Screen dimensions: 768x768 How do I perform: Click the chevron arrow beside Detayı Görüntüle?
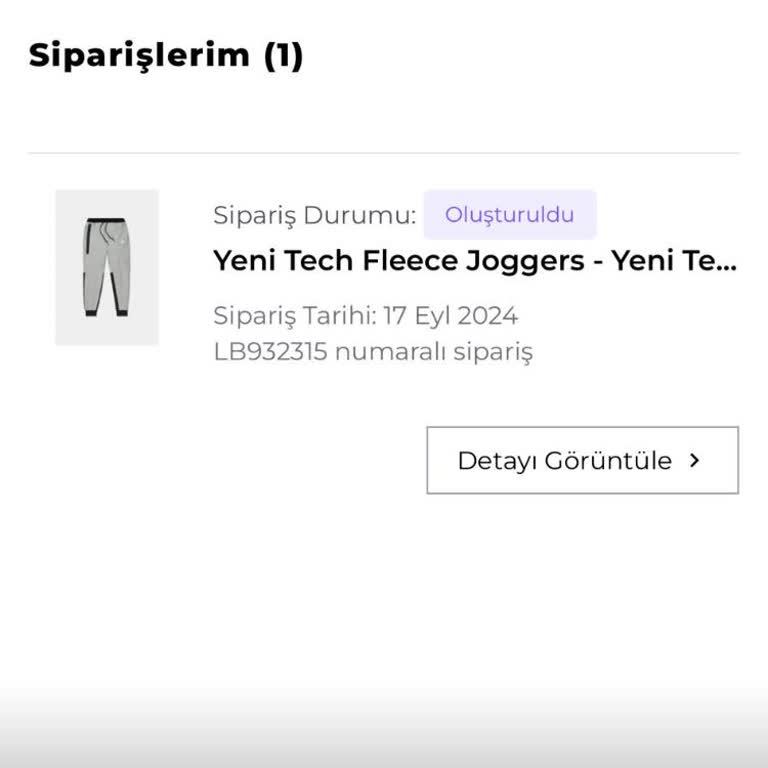pos(695,460)
